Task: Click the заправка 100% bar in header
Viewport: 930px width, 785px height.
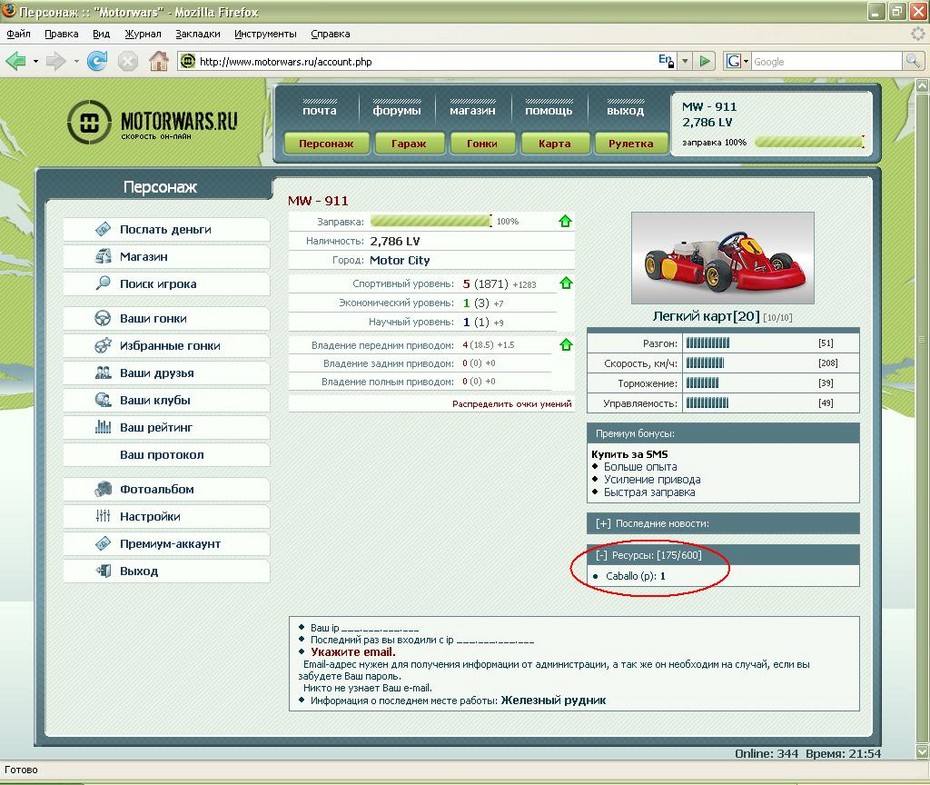Action: click(810, 142)
